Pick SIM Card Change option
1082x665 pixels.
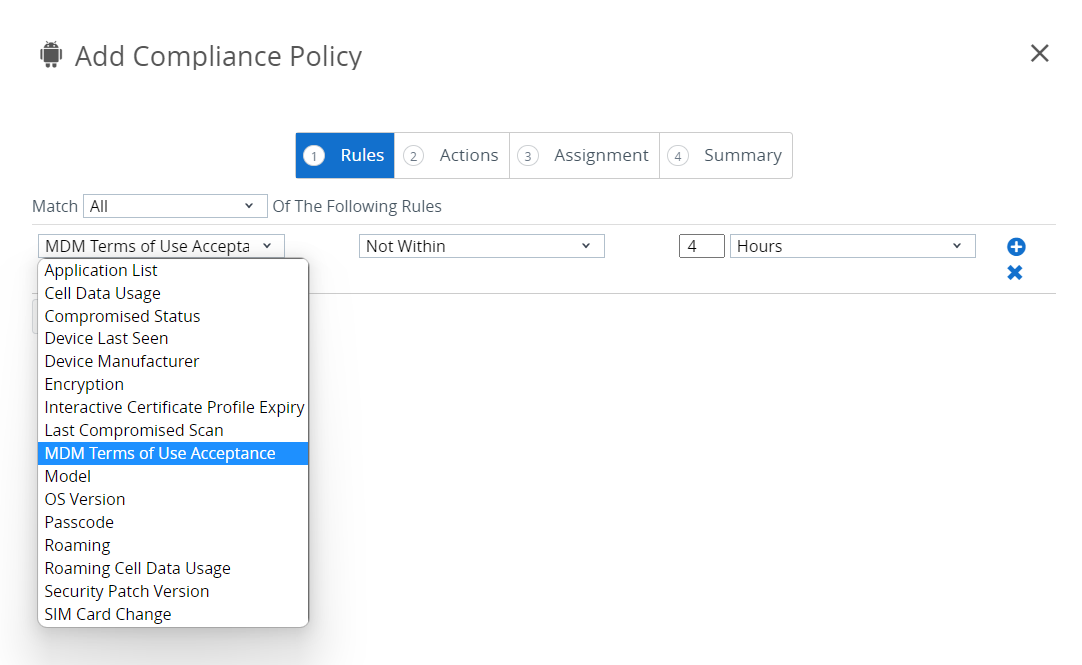click(x=108, y=614)
